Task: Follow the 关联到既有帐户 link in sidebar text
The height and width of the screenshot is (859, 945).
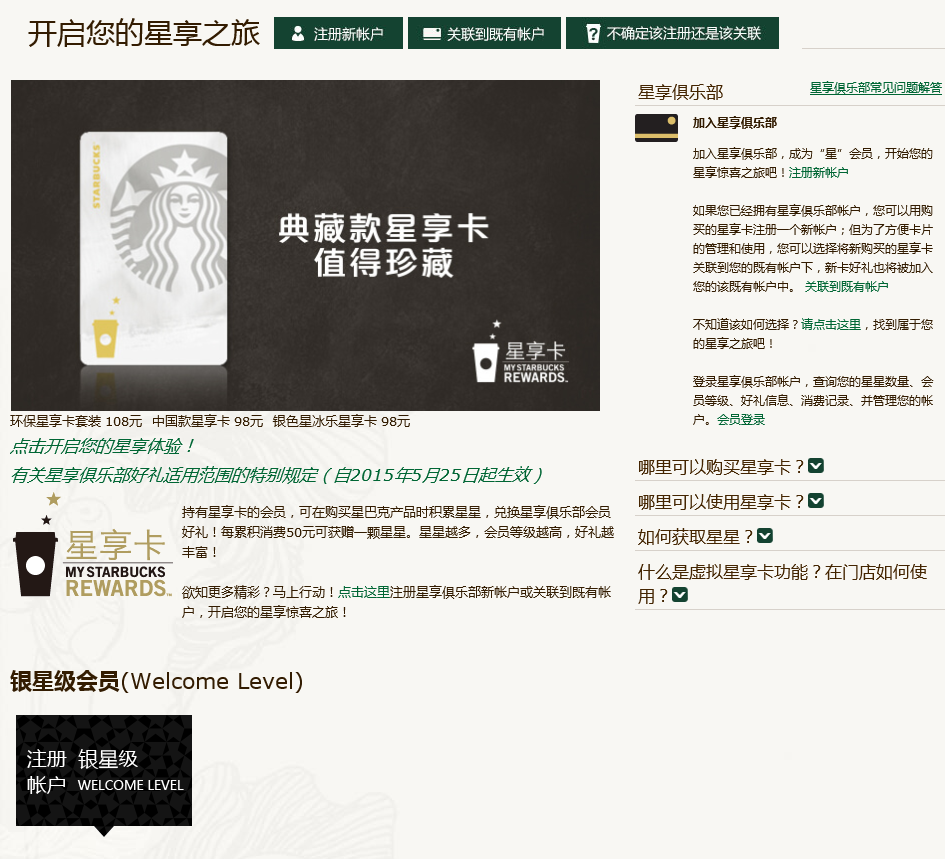Action: [x=846, y=287]
